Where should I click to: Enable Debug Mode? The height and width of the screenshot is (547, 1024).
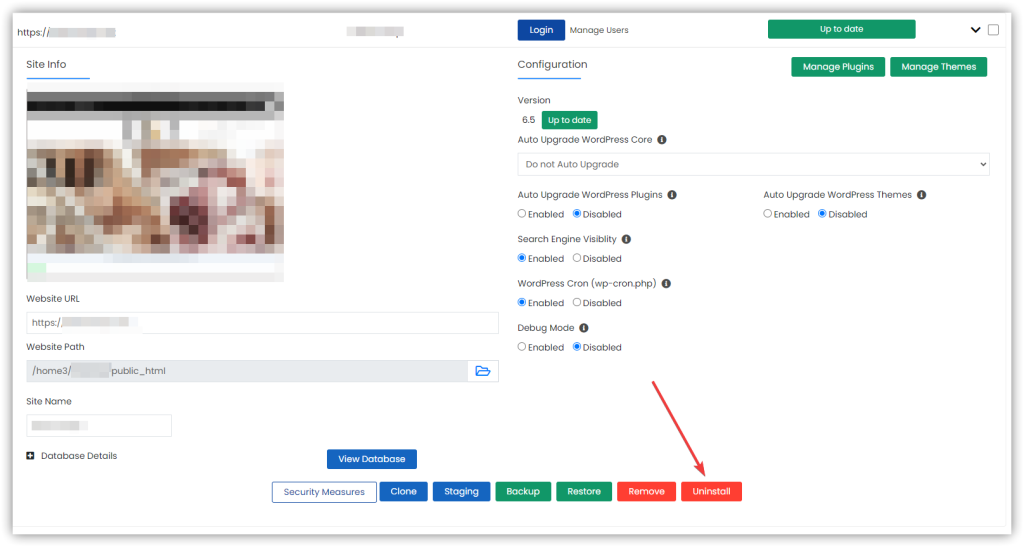[x=522, y=347]
